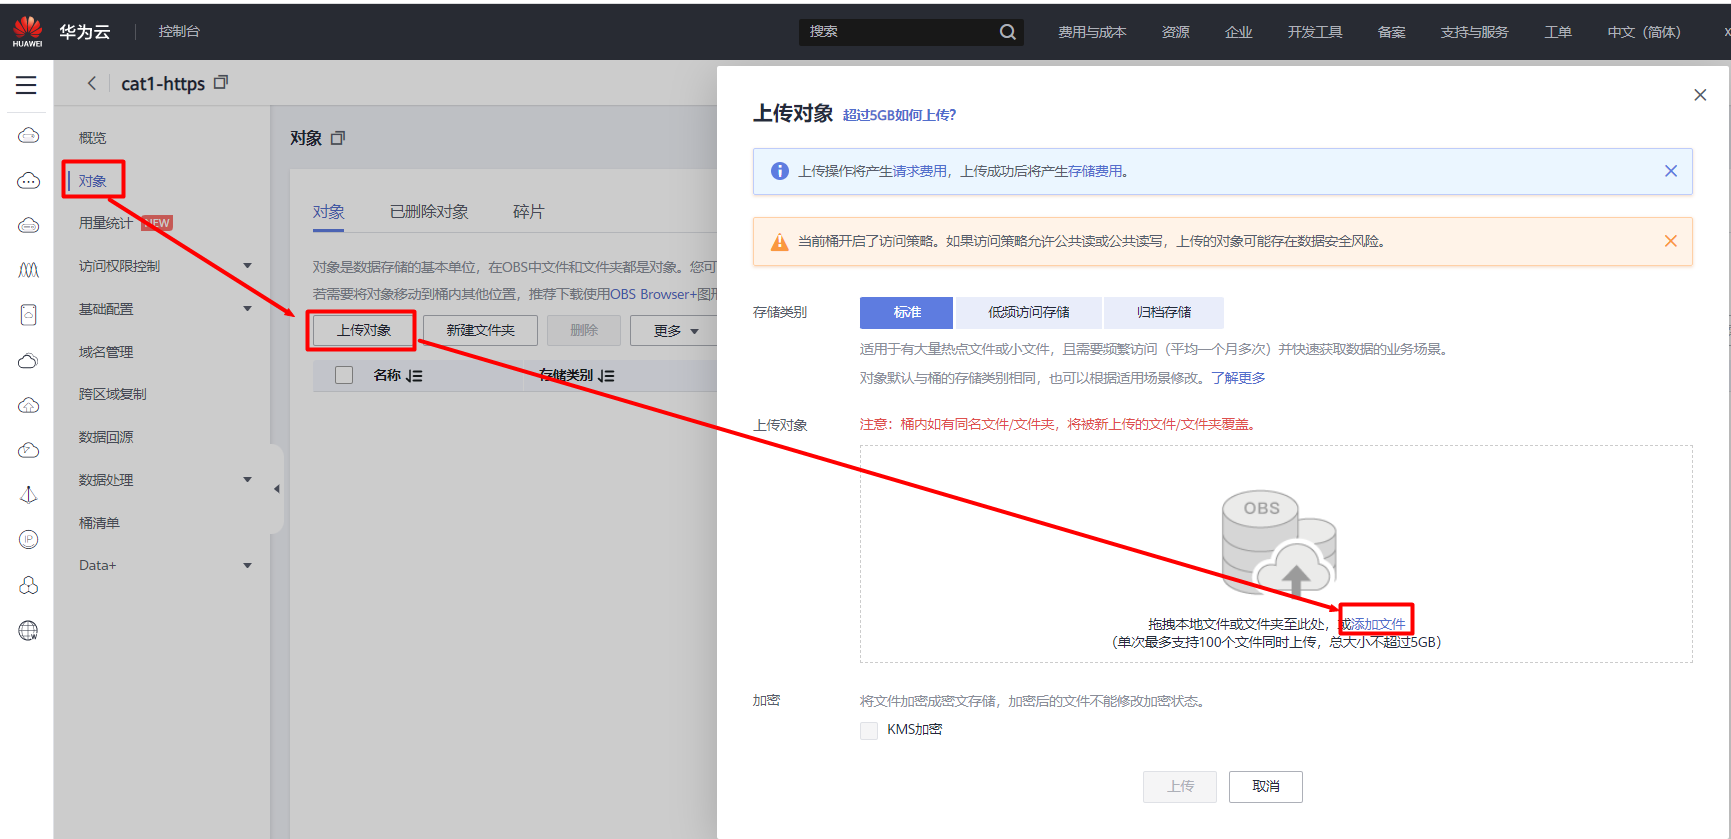Open 跨区域复制 in the bucket sidebar

[x=113, y=394]
